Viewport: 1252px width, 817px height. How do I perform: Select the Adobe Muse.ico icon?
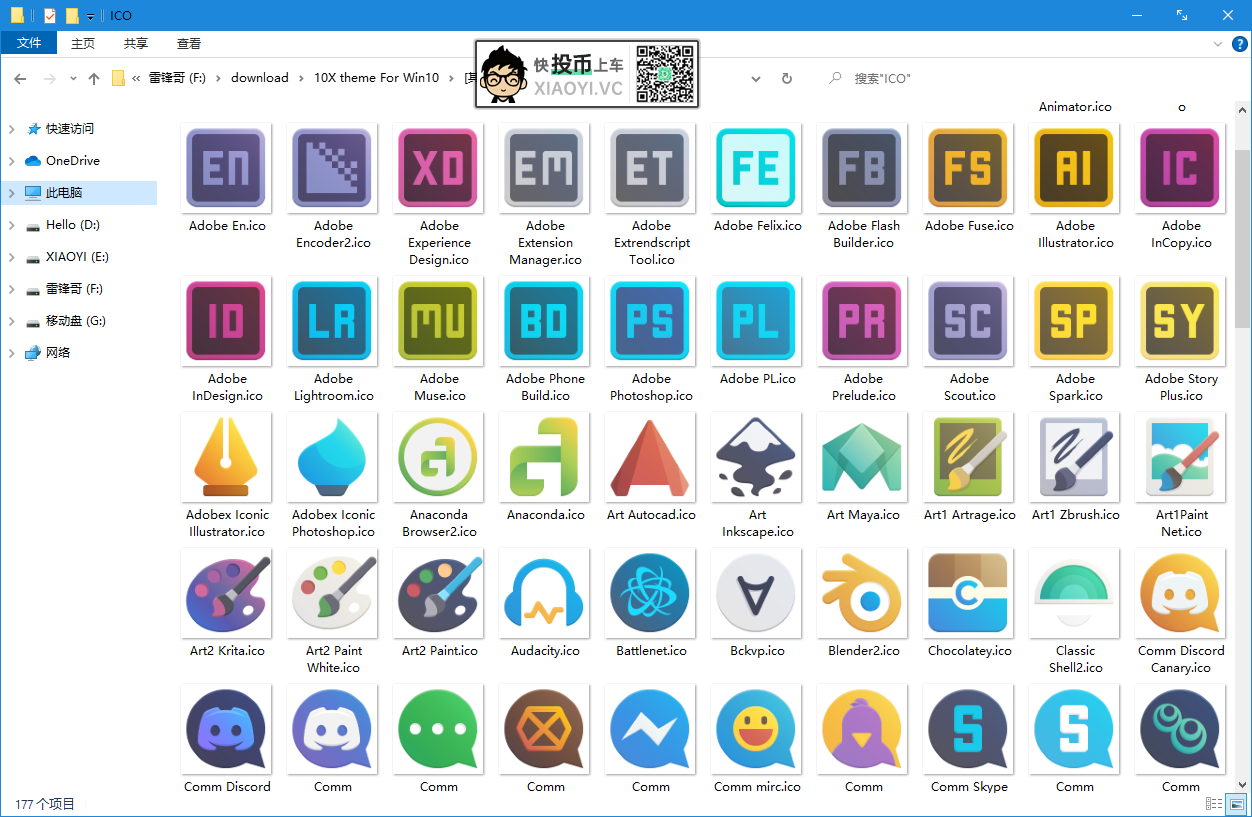coord(439,321)
